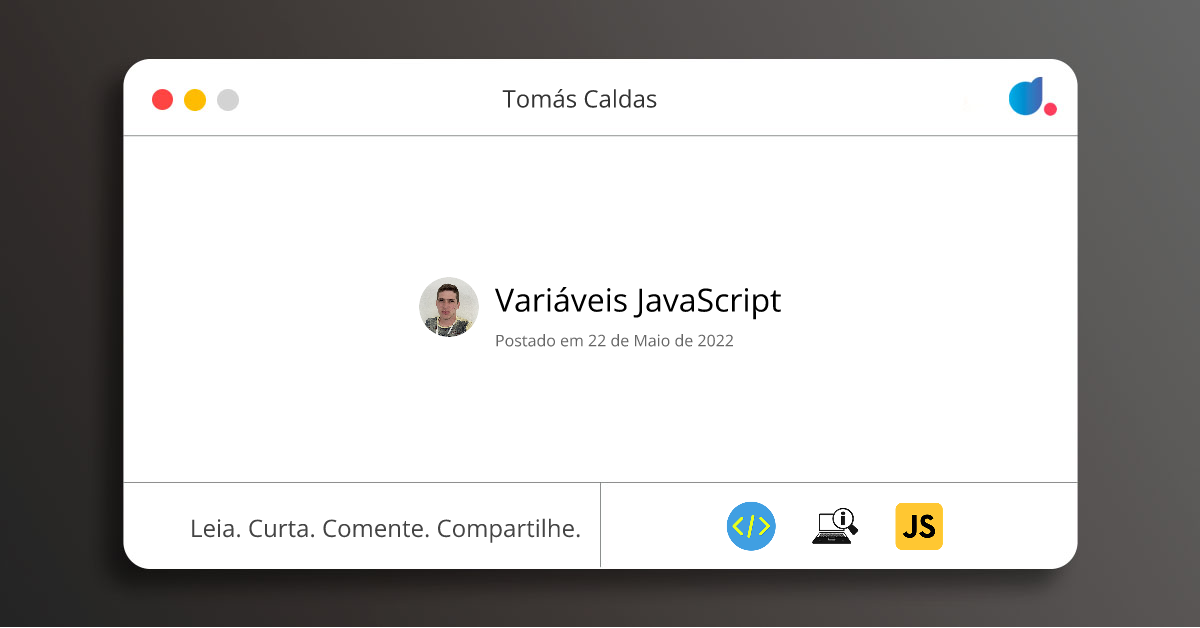
Task: Click the word "Compartilhe." in the footer
Action: 509,528
